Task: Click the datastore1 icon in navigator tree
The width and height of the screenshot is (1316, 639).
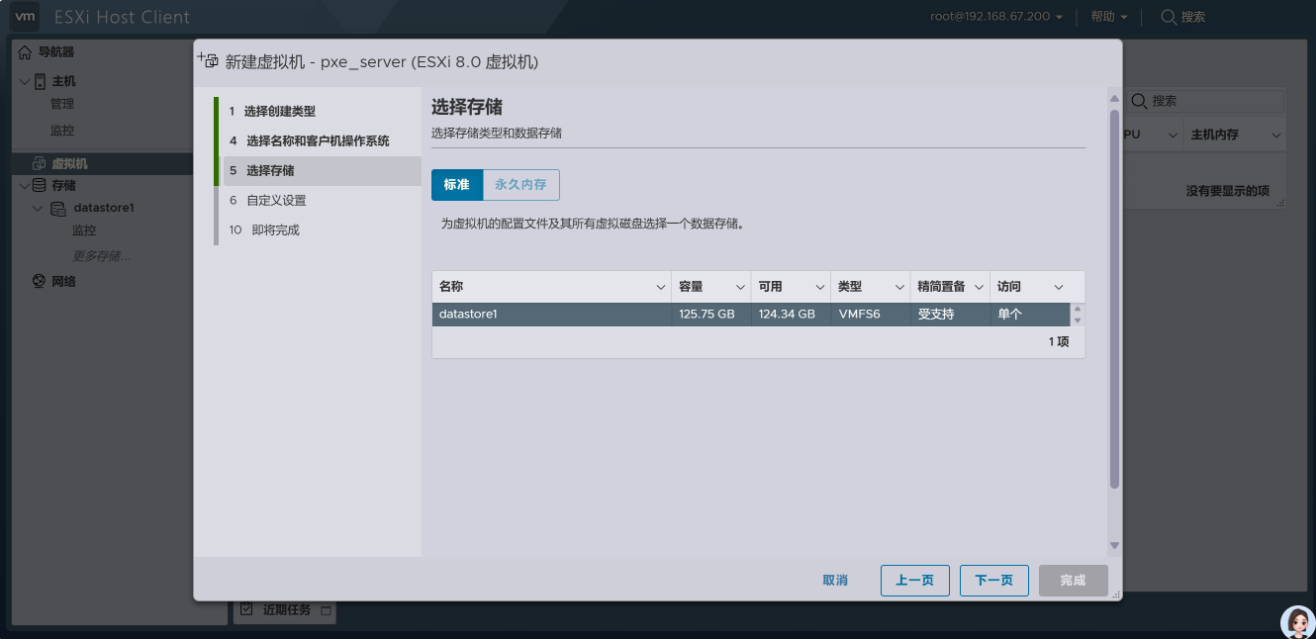Action: click(x=58, y=208)
